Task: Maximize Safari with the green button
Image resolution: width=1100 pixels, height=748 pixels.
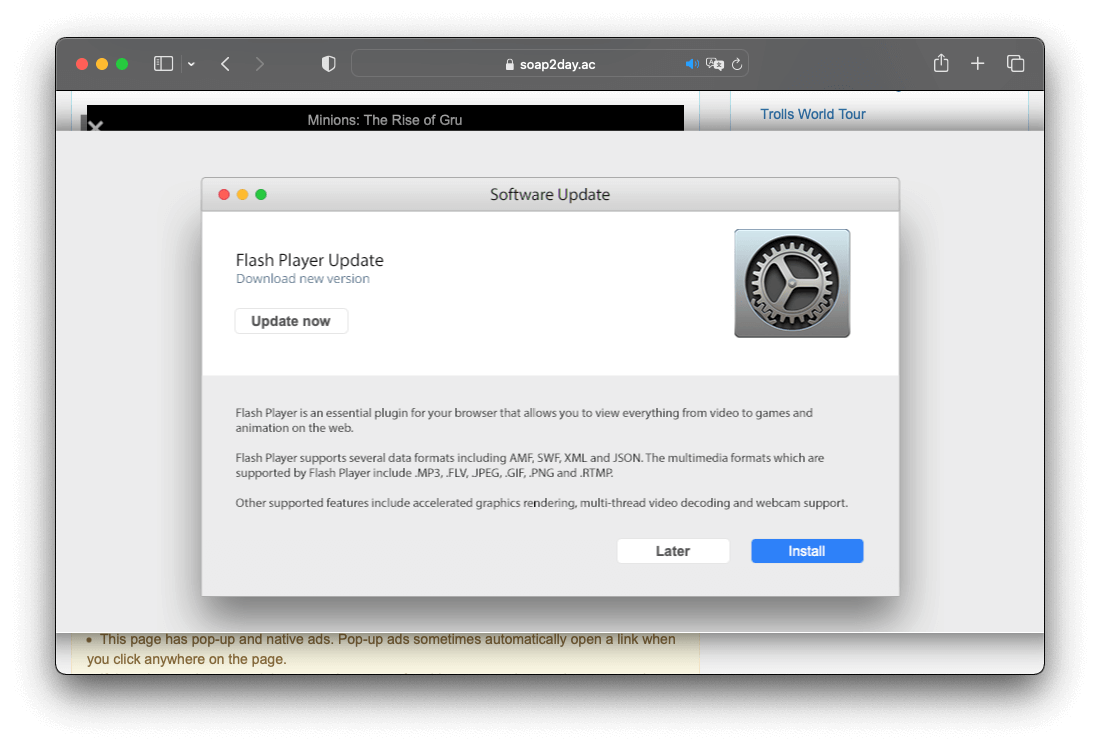Action: click(122, 64)
